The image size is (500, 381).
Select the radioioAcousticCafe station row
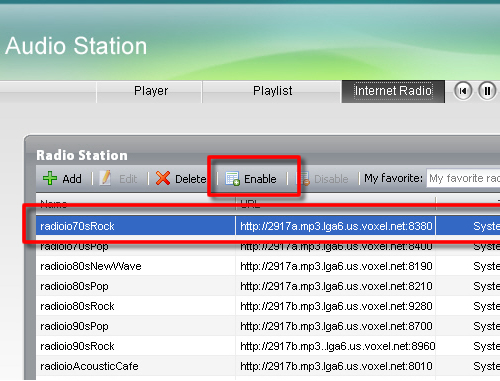pos(268,366)
